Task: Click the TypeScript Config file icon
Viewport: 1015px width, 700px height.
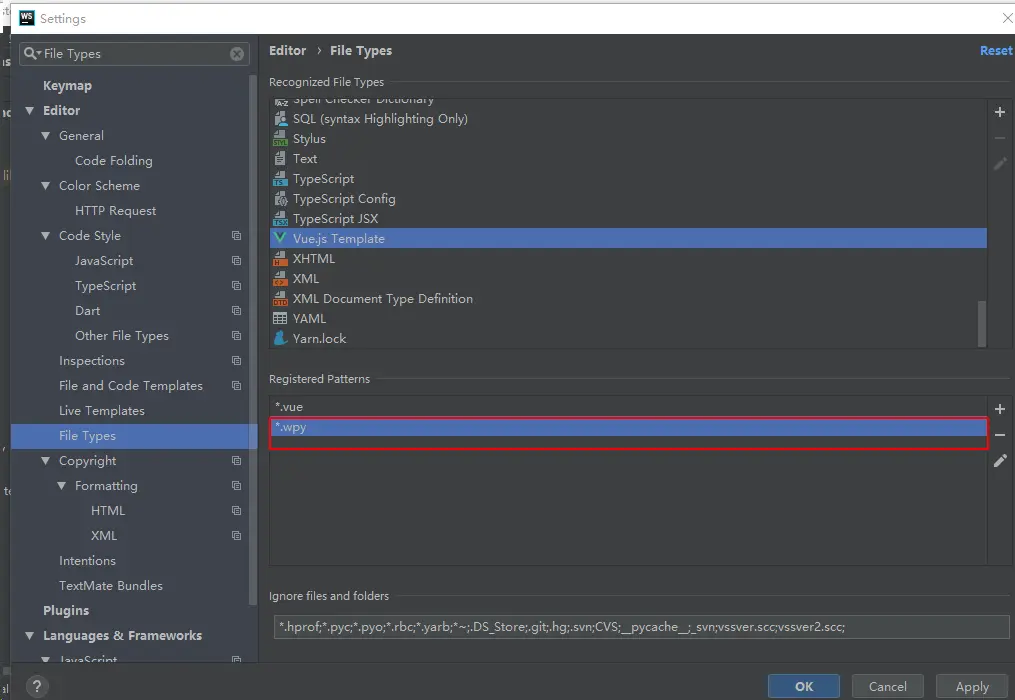Action: [280, 199]
